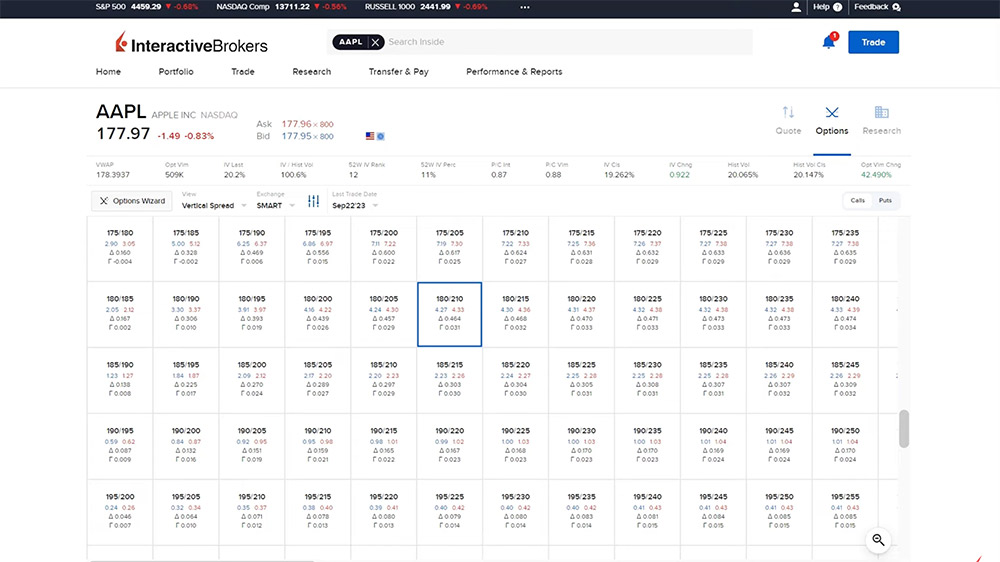Image resolution: width=1000 pixels, height=562 pixels.
Task: Open the filter sliders settings icon
Action: point(314,201)
